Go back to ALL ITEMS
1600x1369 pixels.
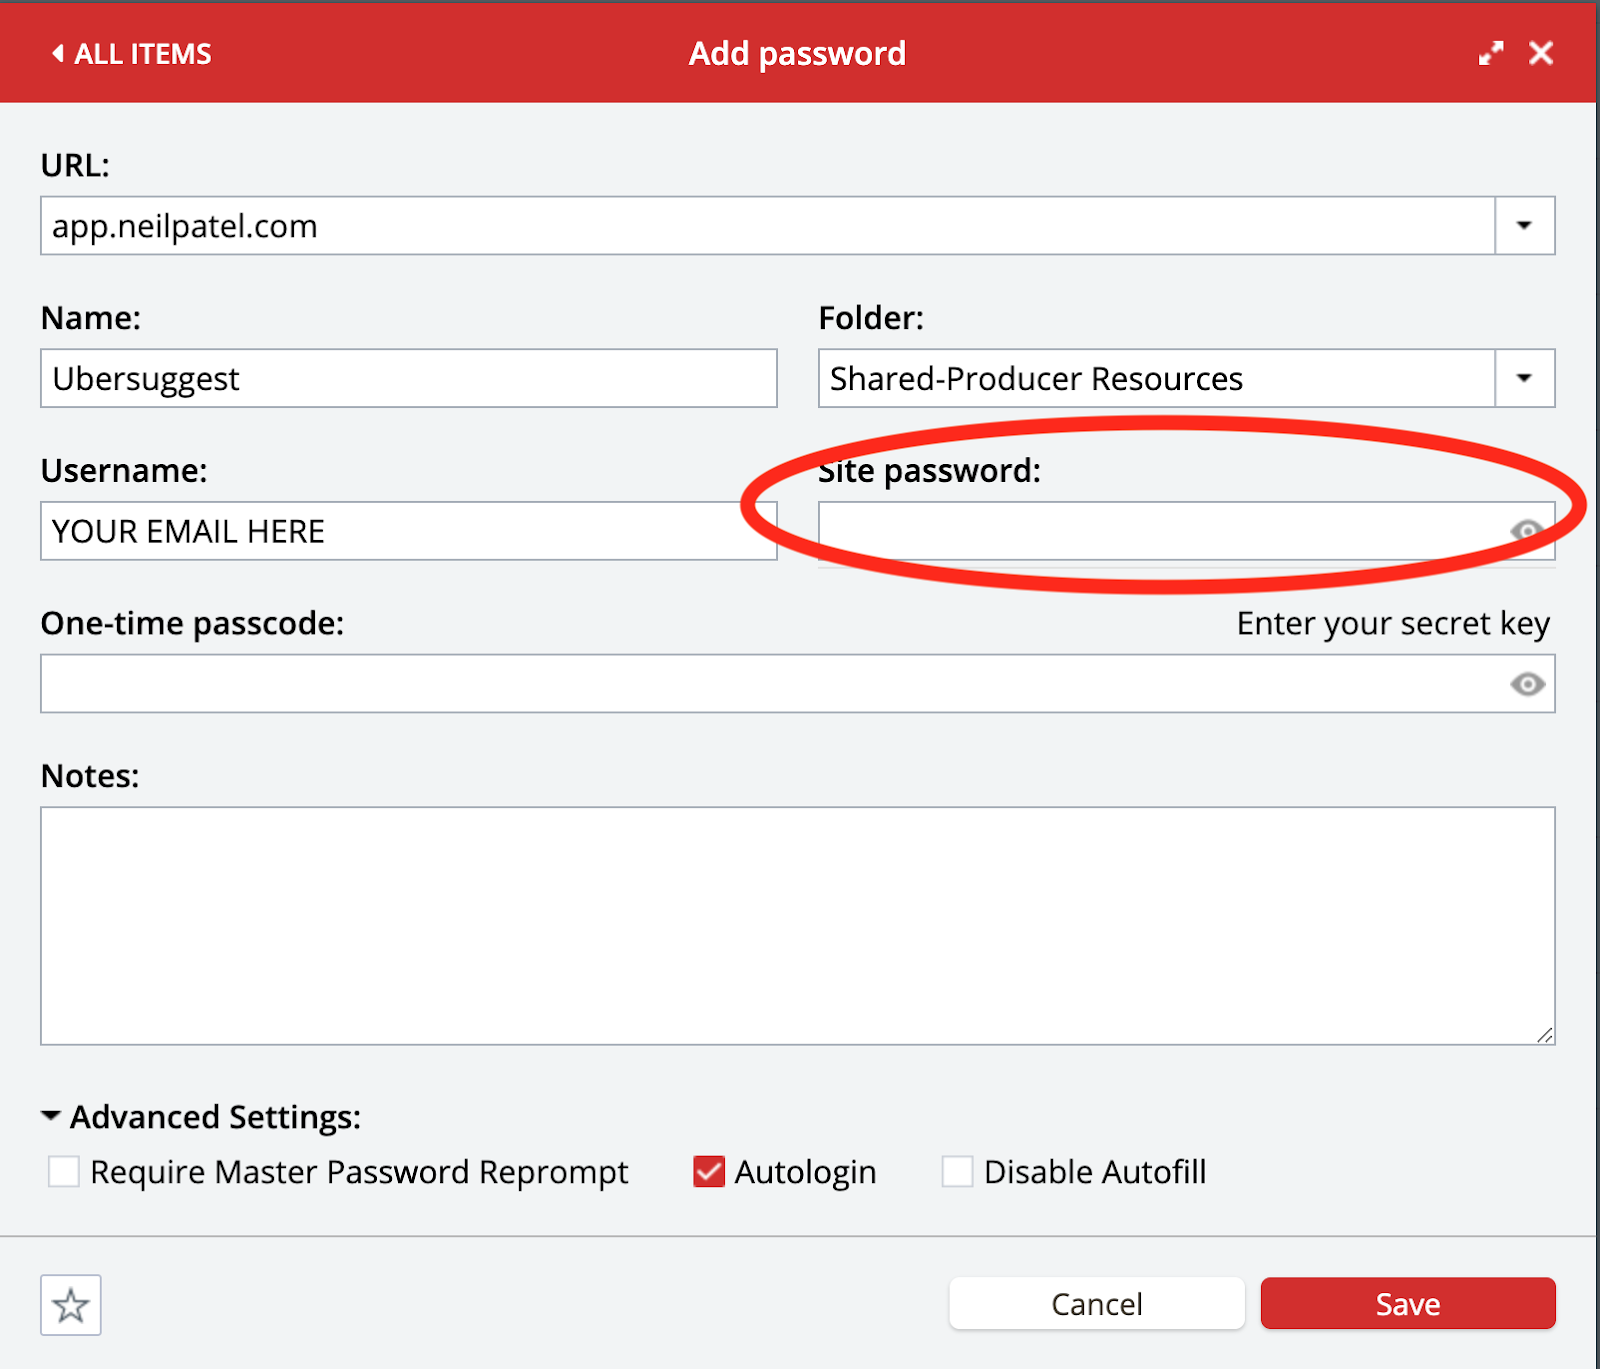click(132, 54)
